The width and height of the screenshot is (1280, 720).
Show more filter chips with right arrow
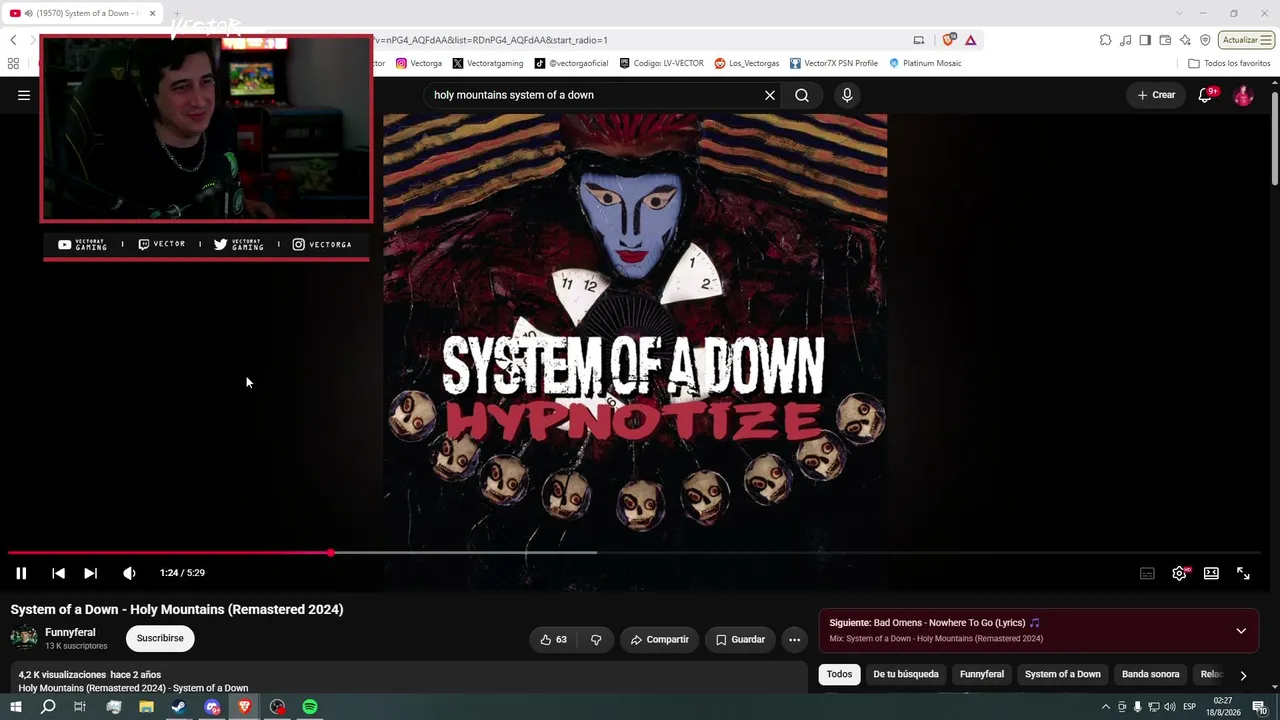tap(1243, 675)
